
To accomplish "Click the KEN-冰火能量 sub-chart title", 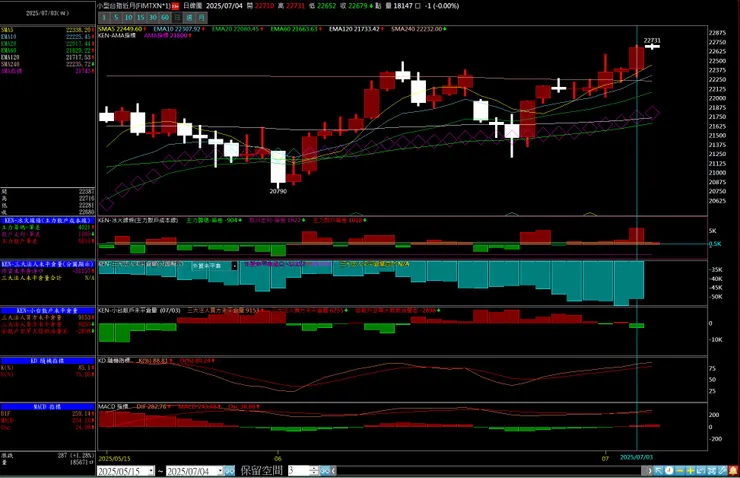I will (x=138, y=220).
